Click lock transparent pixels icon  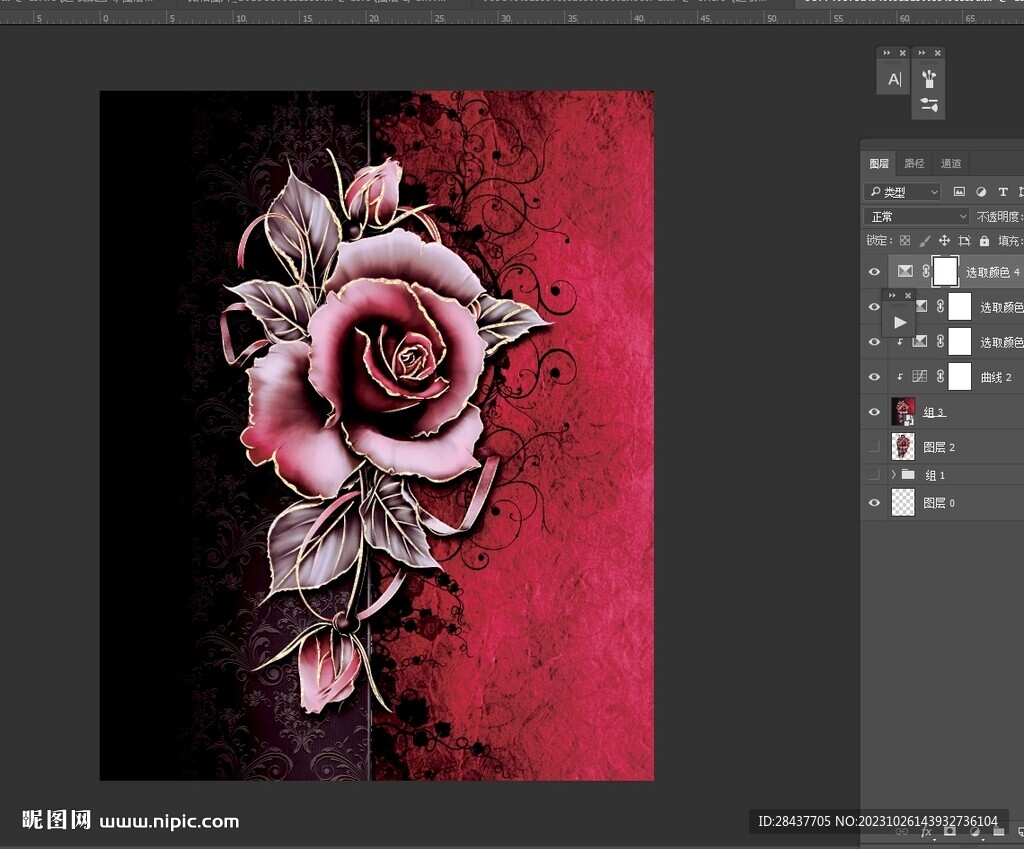tap(905, 241)
